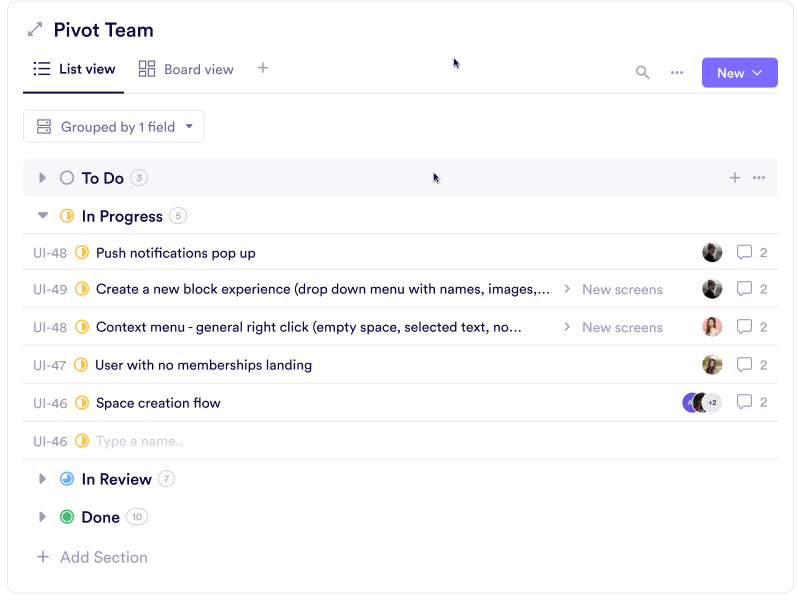The width and height of the screenshot is (798, 604).
Task: Open the Space creation flow task
Action: coord(158,403)
